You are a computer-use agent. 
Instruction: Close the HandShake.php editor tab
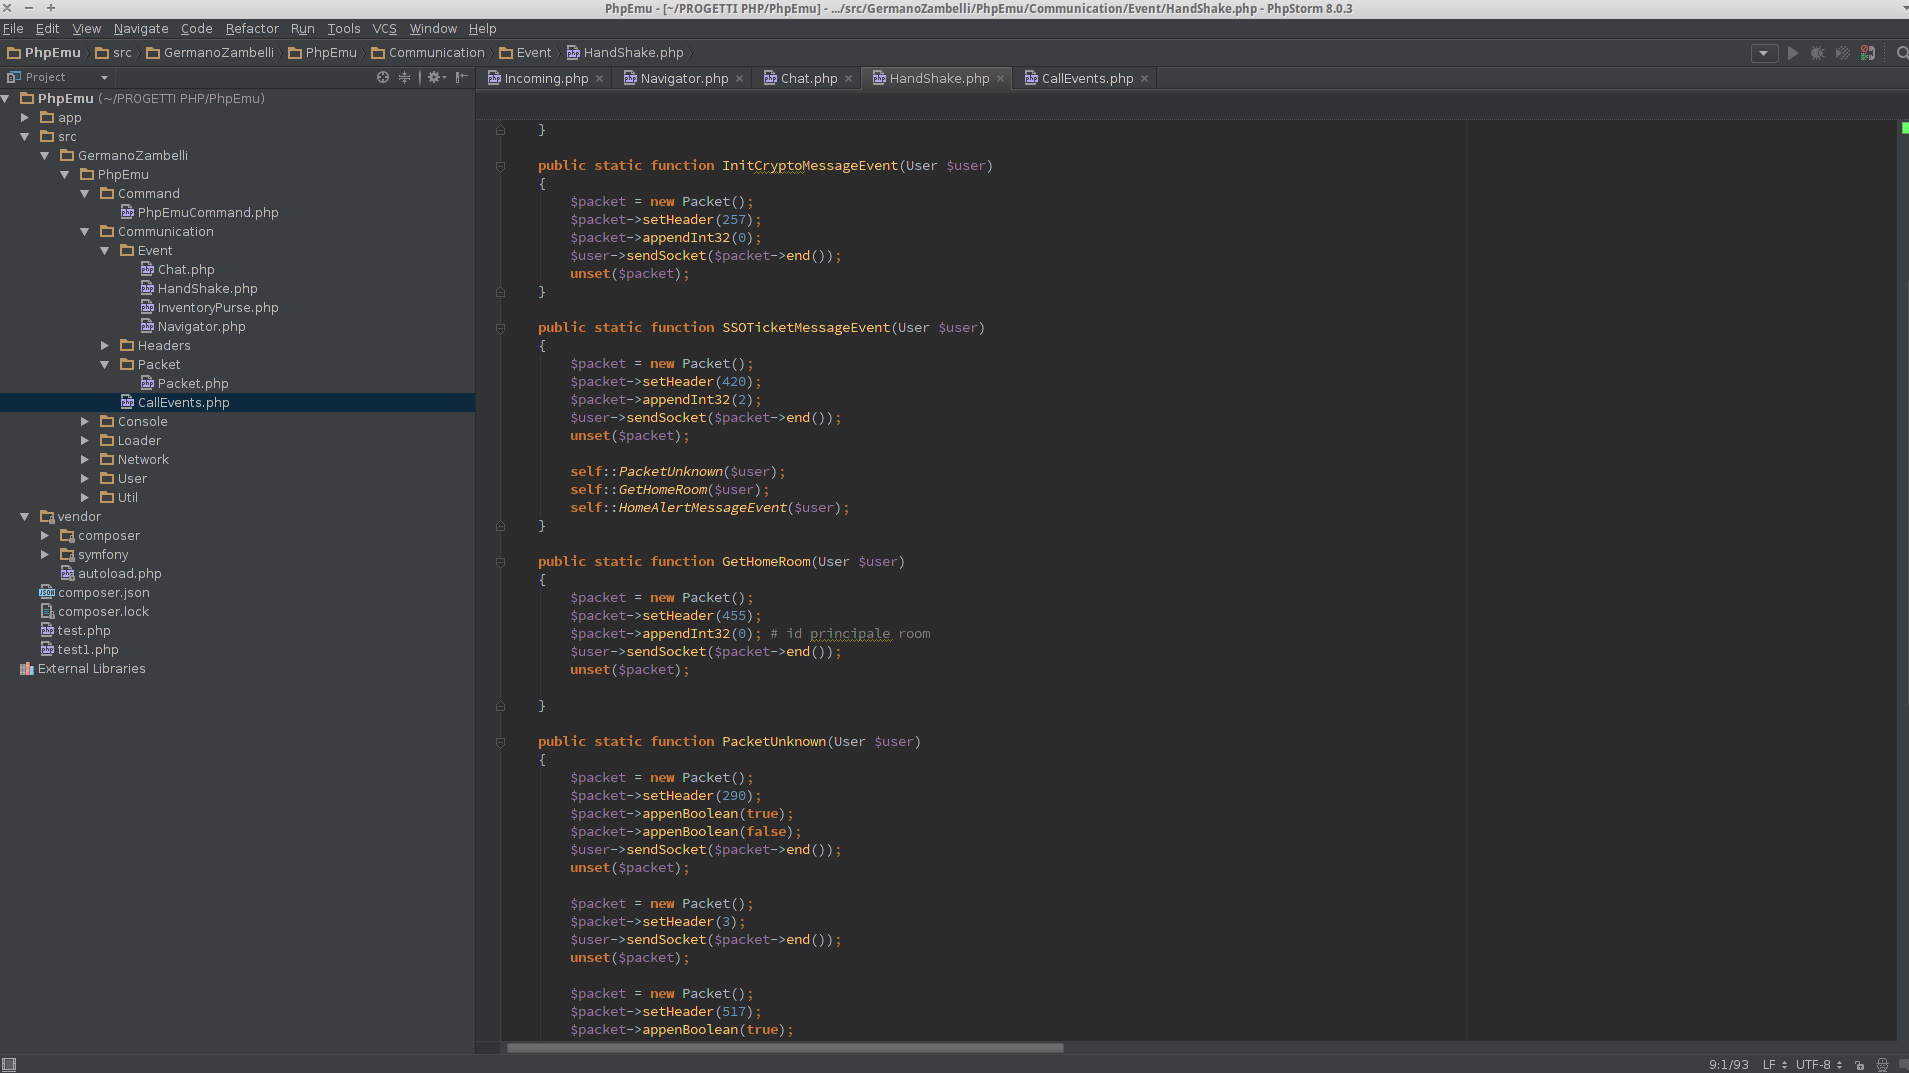(1001, 79)
